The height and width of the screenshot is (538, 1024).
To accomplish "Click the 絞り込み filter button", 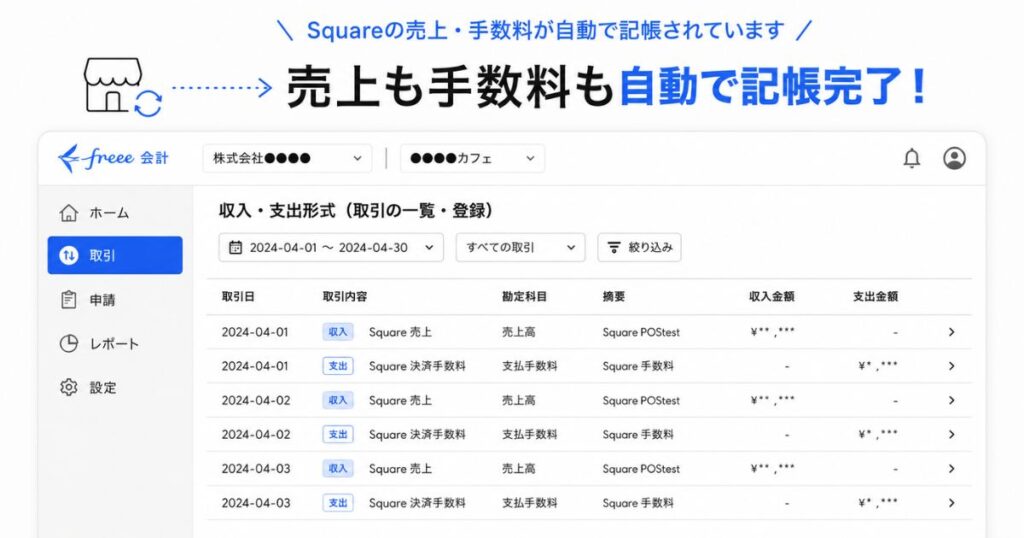I will click(x=639, y=247).
